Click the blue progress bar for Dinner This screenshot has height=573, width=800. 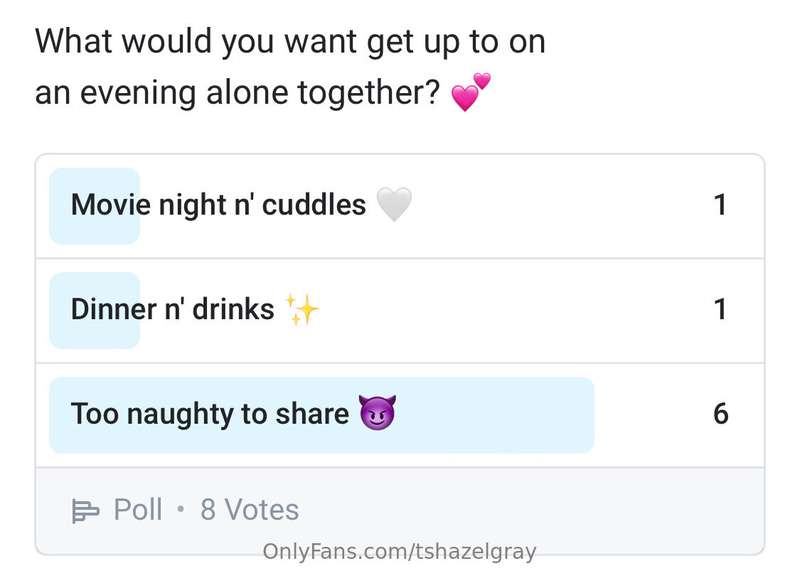94,310
